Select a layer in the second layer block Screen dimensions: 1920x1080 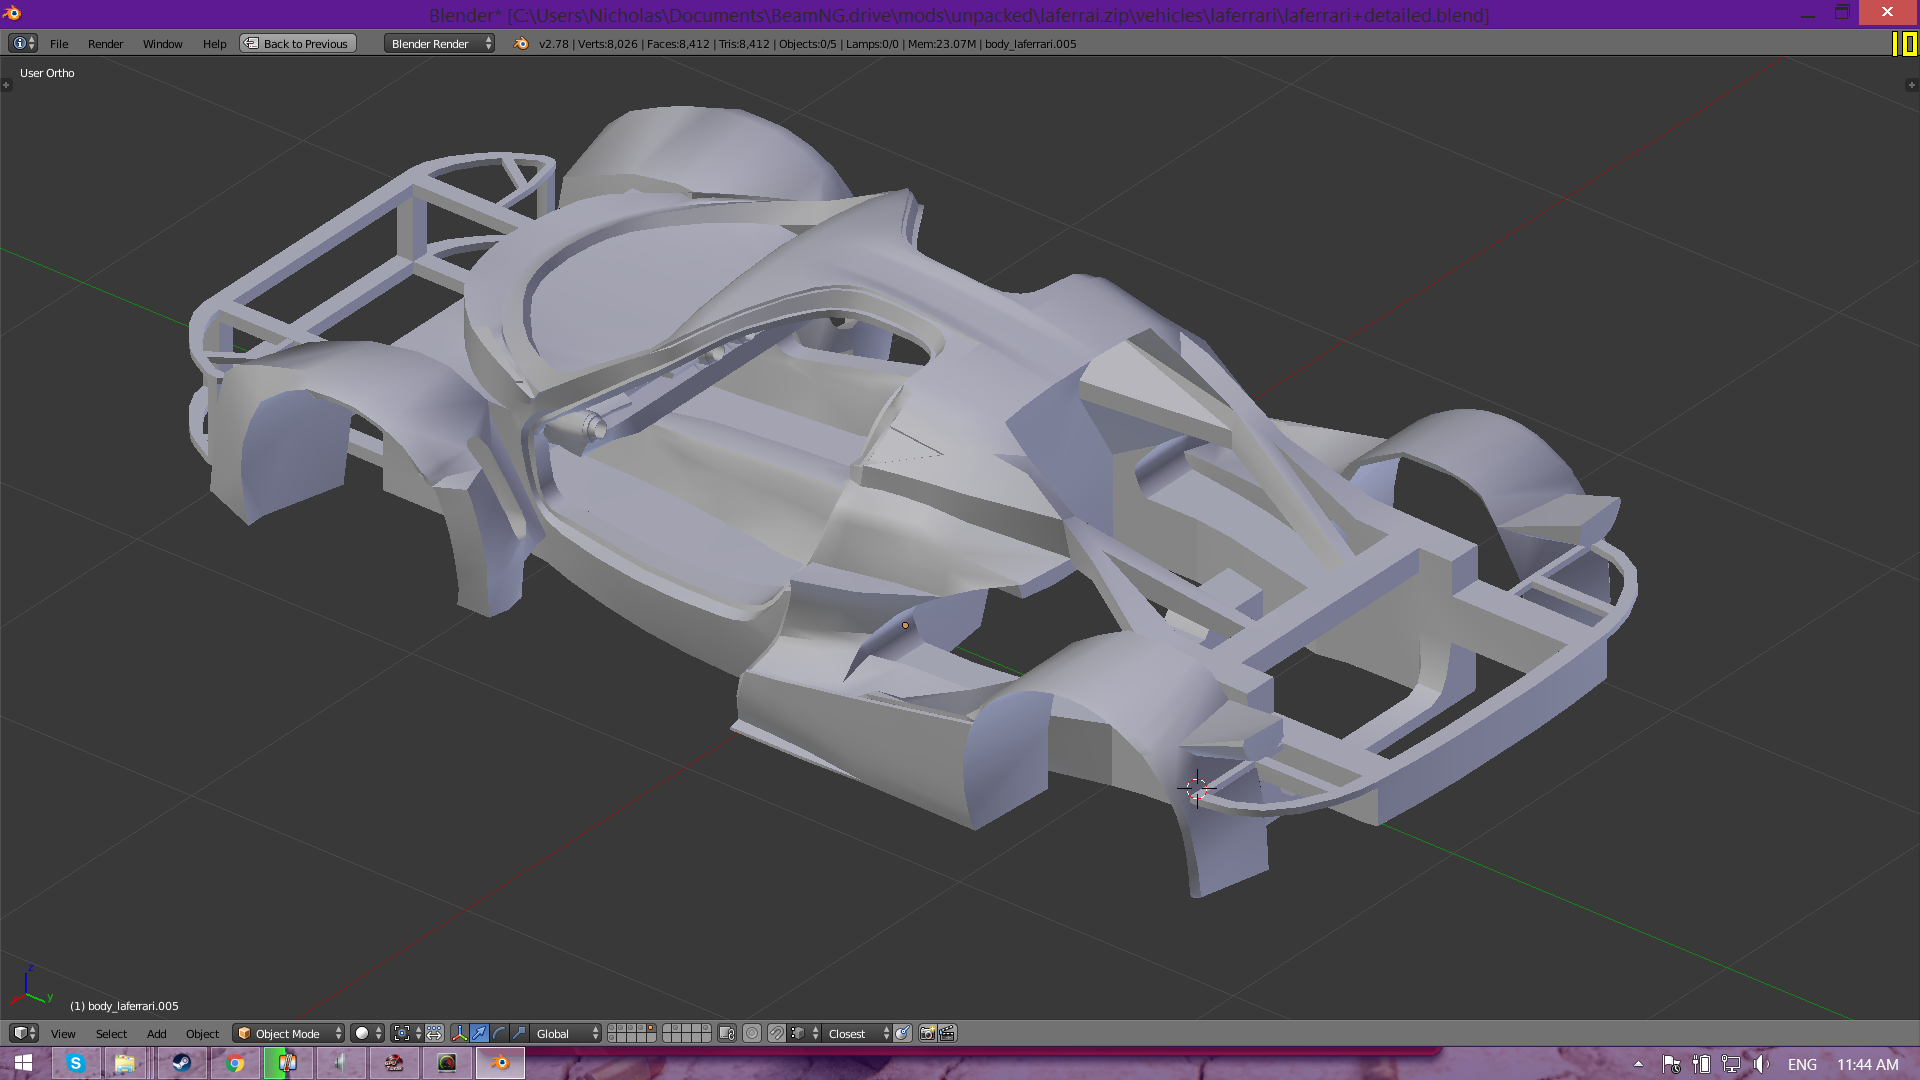686,1034
